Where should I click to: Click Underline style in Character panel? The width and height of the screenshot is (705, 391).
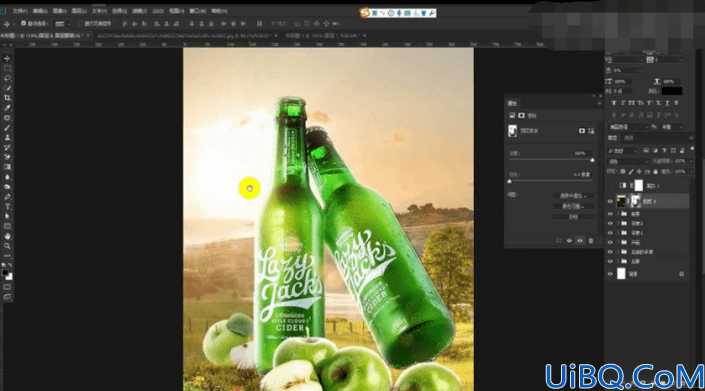click(x=667, y=103)
